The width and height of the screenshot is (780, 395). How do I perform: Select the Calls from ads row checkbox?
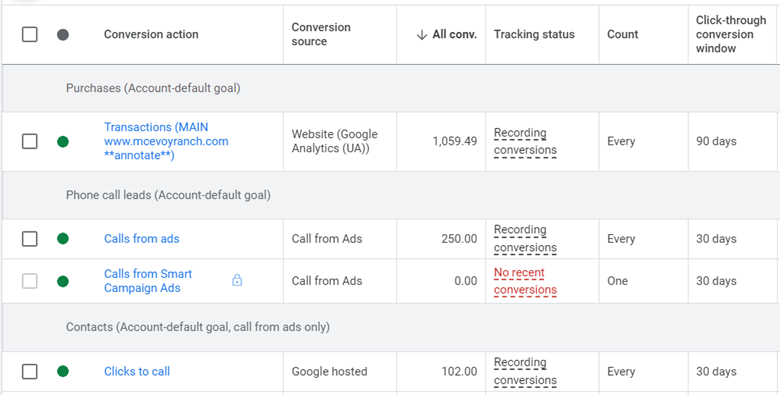[30, 239]
